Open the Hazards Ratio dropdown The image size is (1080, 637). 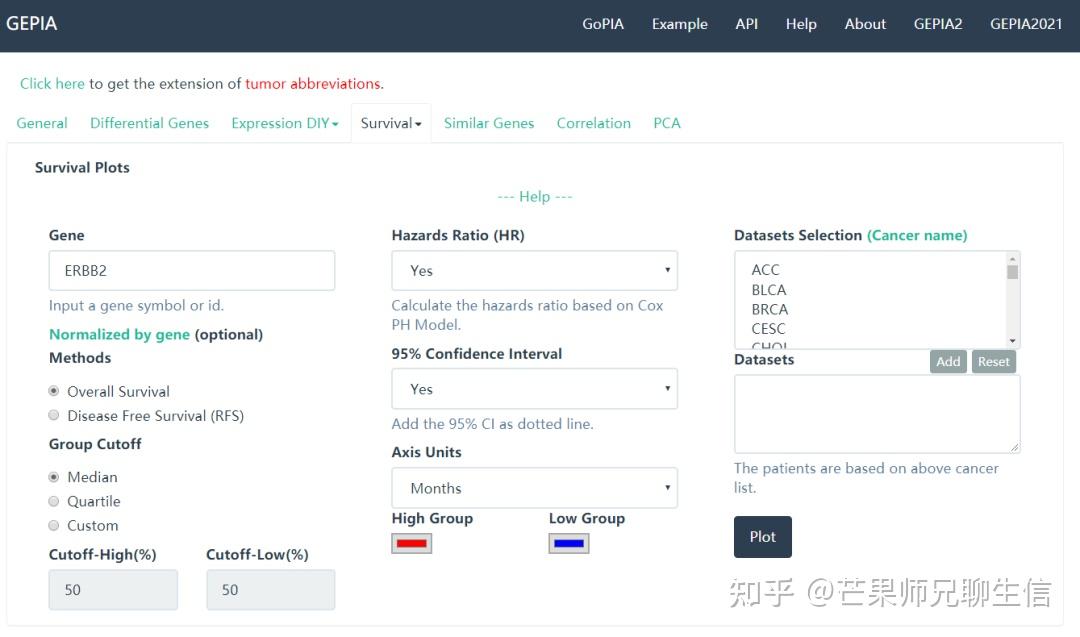point(534,271)
